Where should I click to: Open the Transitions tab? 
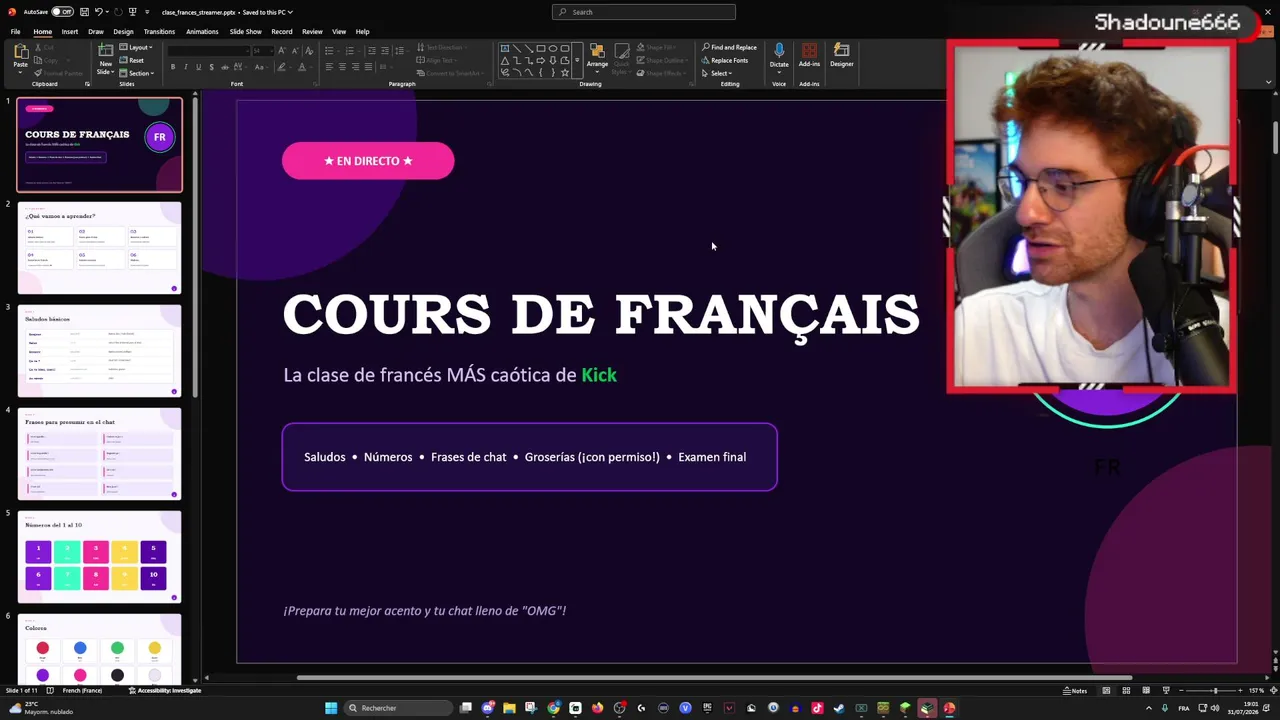tap(159, 32)
